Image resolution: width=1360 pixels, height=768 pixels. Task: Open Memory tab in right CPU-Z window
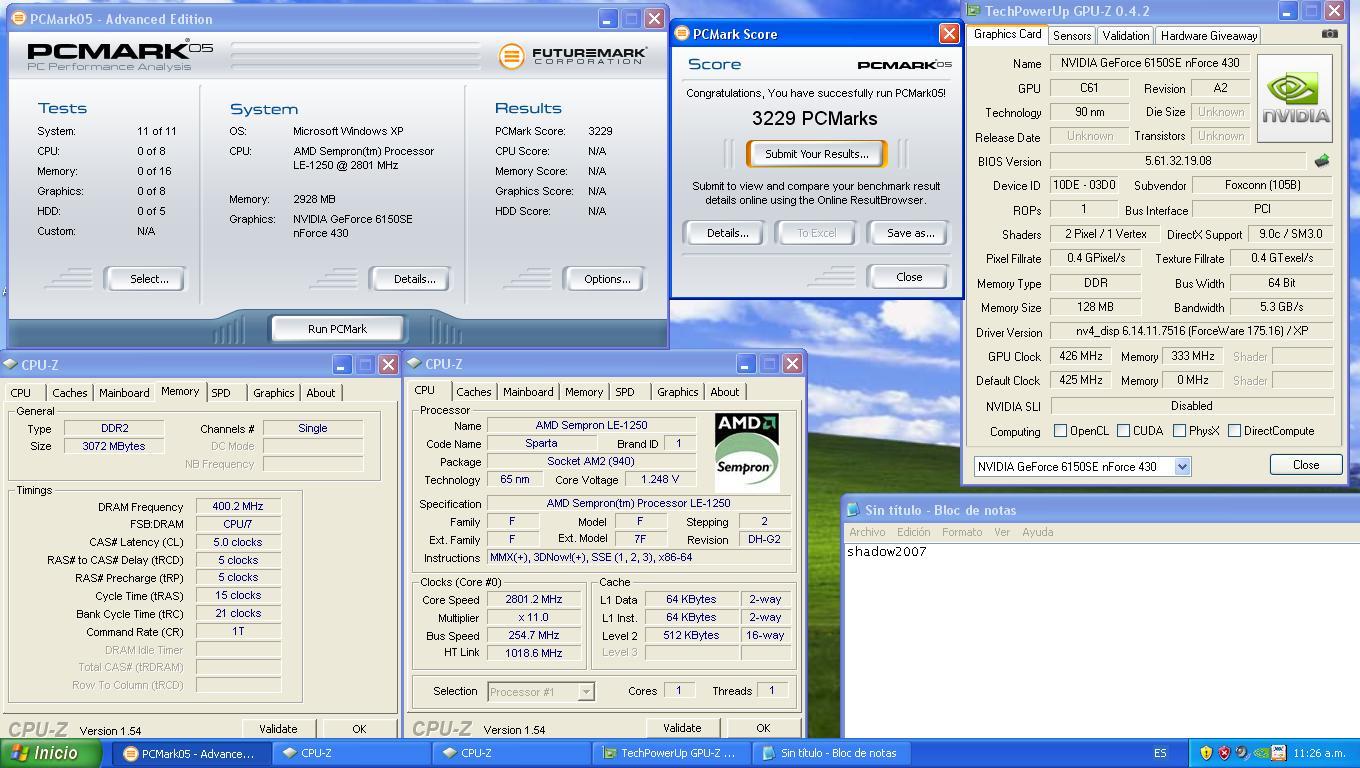click(583, 392)
